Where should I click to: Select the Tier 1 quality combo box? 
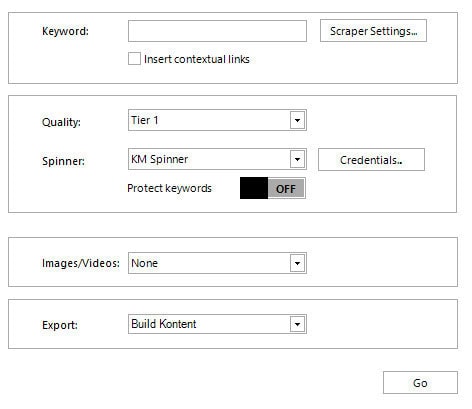click(x=217, y=120)
